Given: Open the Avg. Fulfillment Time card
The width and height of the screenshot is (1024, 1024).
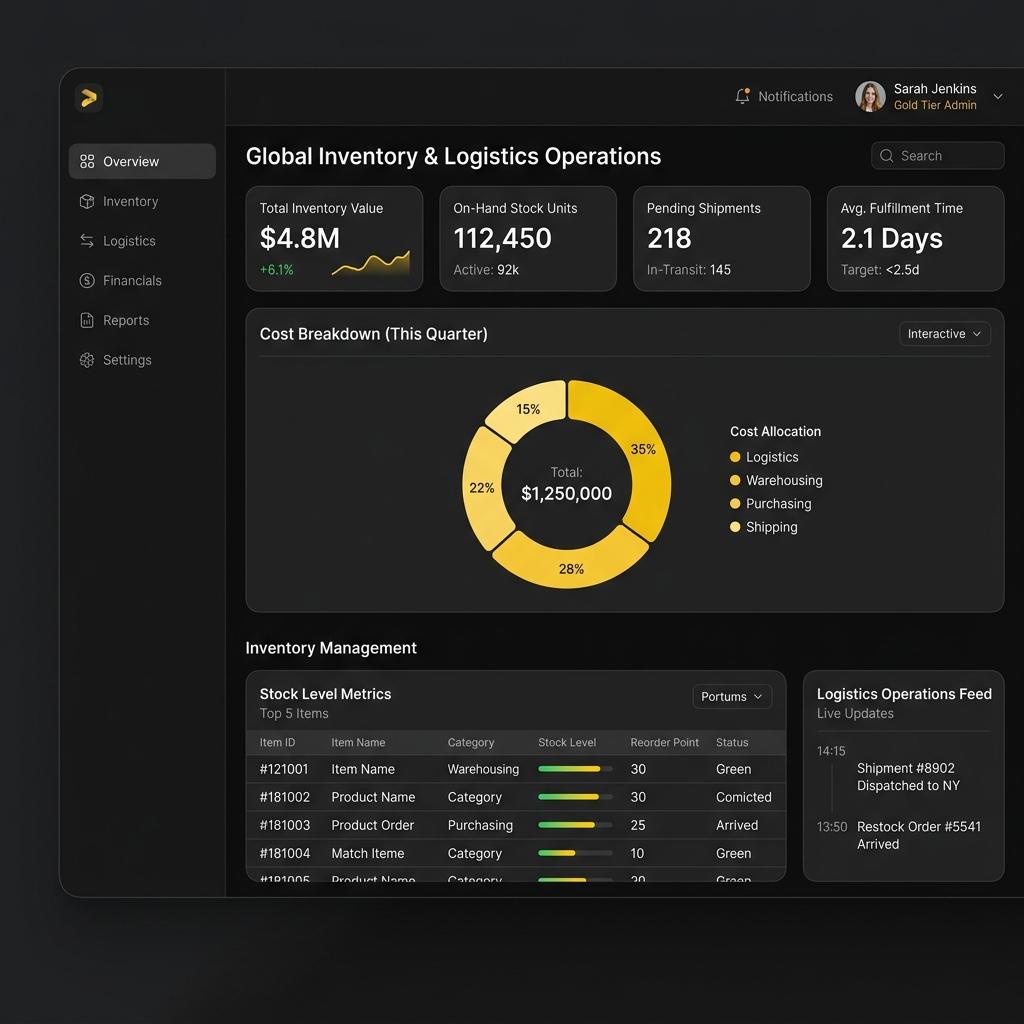Looking at the screenshot, I should point(915,238).
